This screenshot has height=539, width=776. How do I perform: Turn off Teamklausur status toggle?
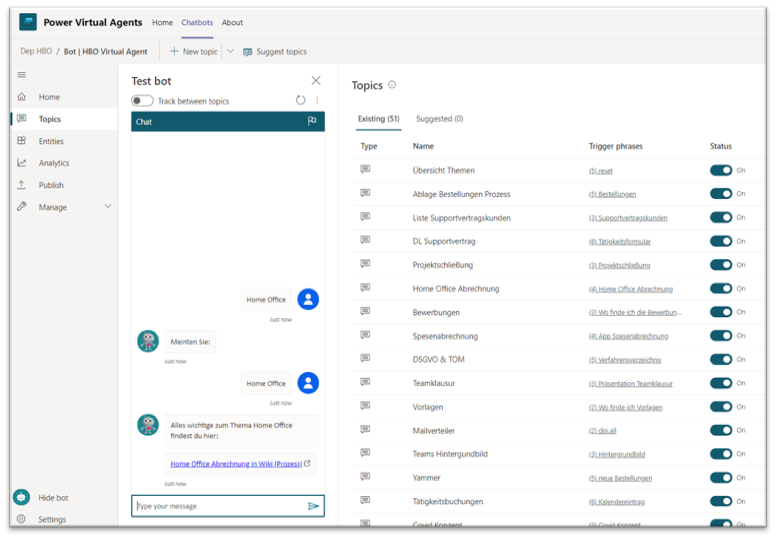pyautogui.click(x=721, y=383)
